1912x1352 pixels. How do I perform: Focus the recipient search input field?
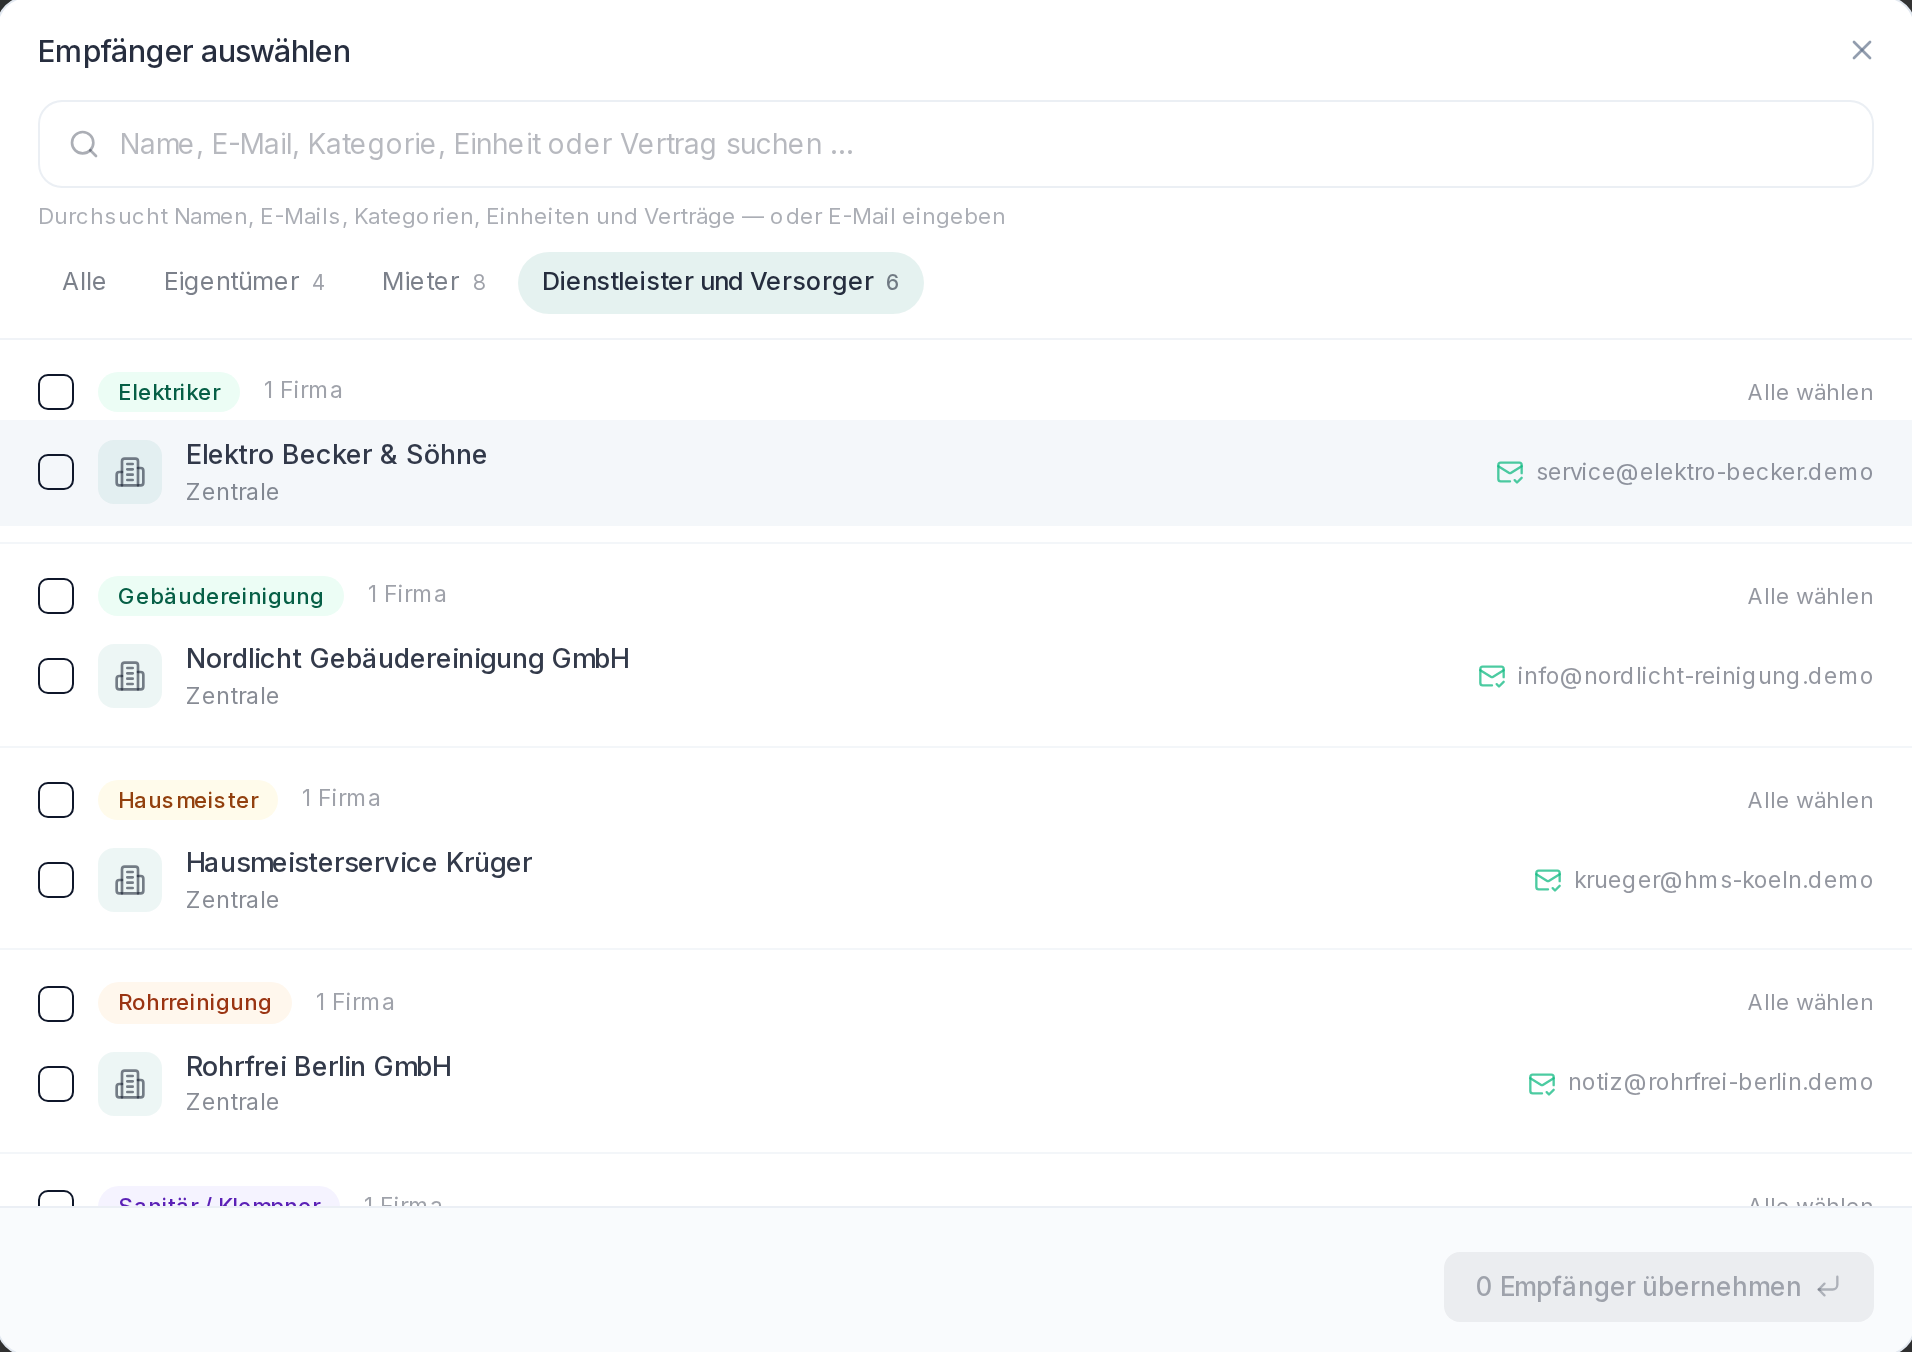pos(956,144)
